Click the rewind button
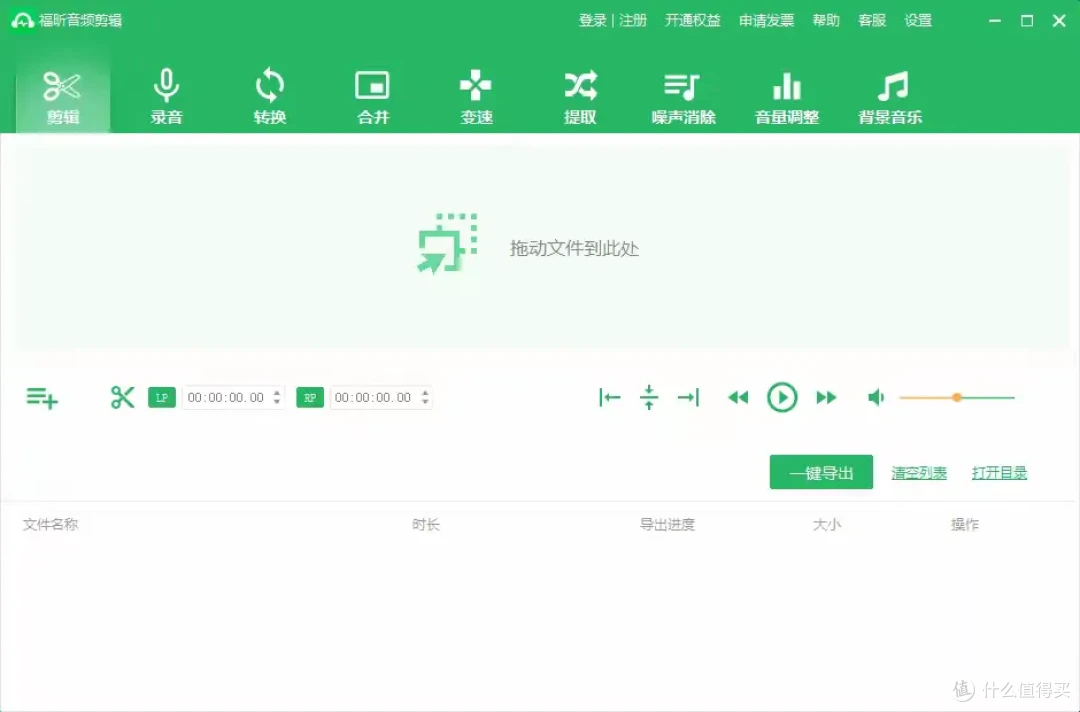This screenshot has width=1080, height=712. pyautogui.click(x=738, y=397)
